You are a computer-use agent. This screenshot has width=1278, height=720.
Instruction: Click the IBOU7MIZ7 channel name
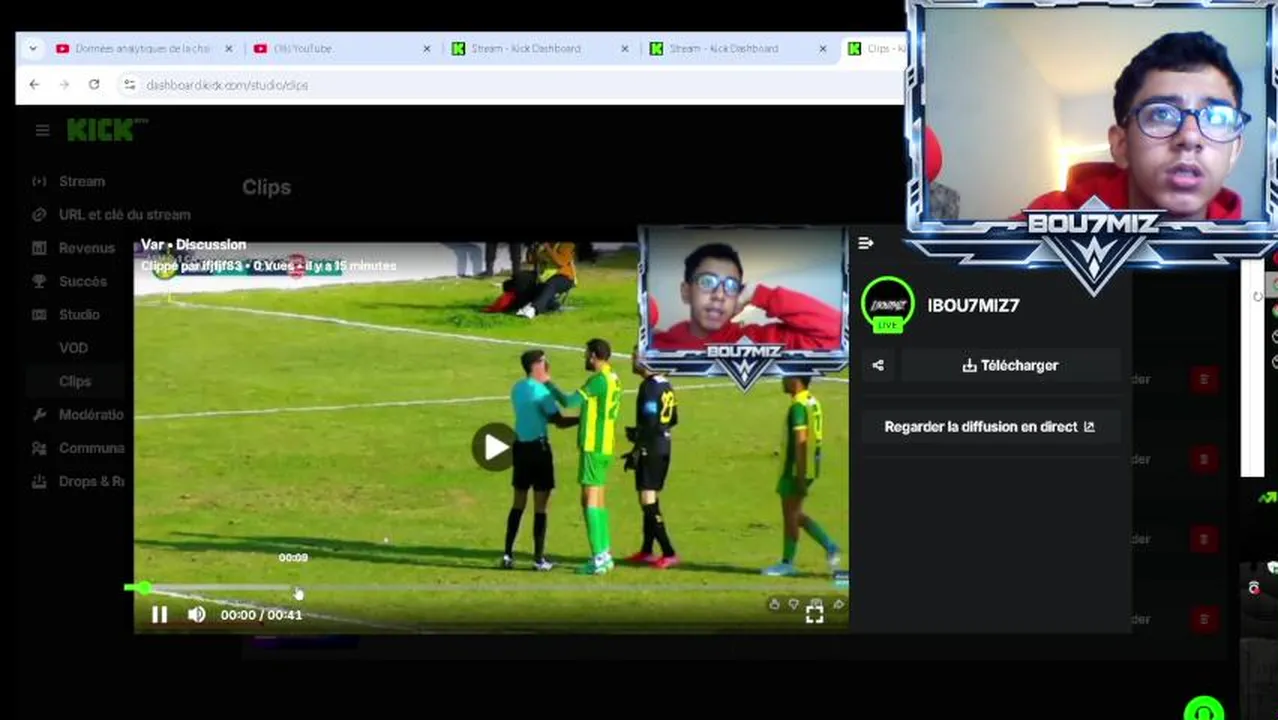(x=973, y=305)
